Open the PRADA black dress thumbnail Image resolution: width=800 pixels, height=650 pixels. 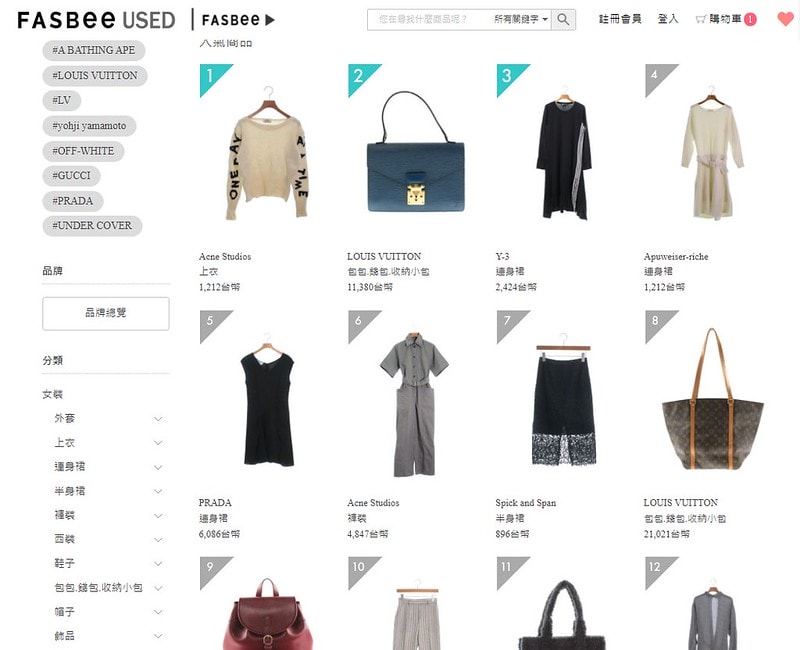coord(268,401)
